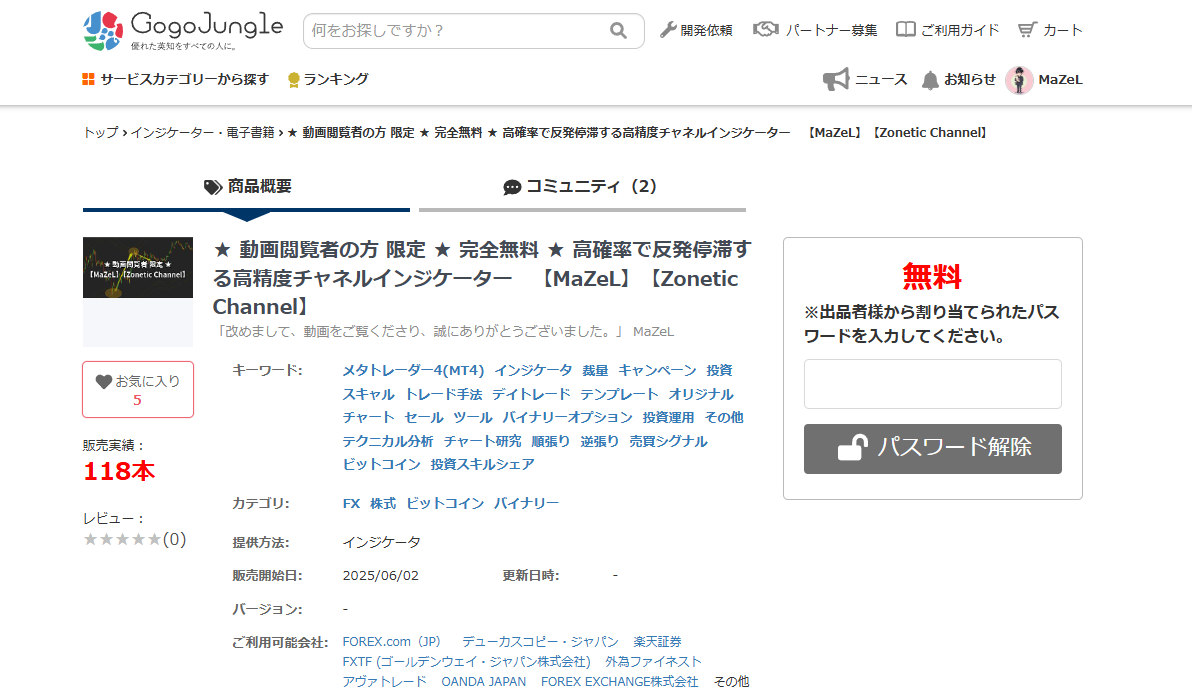Open keyword デイトレード
This screenshot has height=699, width=1192.
coord(531,395)
